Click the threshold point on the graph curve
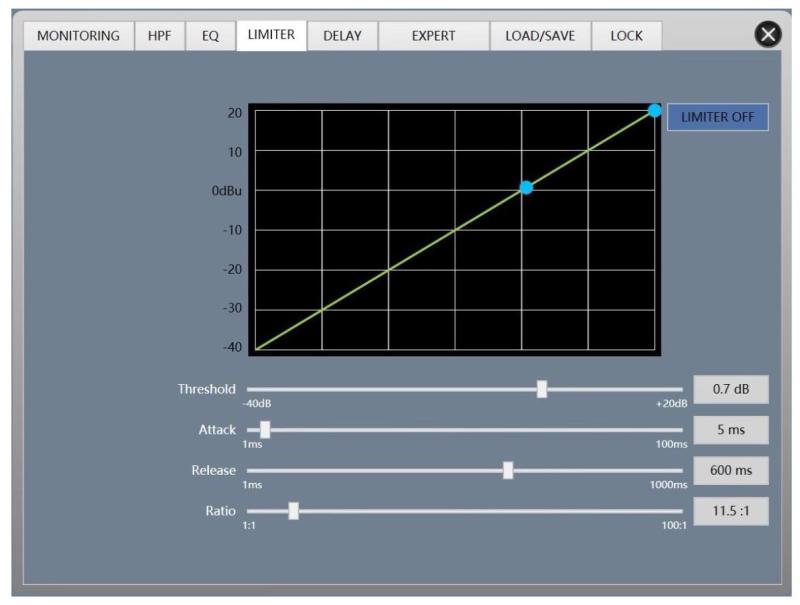The image size is (800, 605). coord(526,188)
